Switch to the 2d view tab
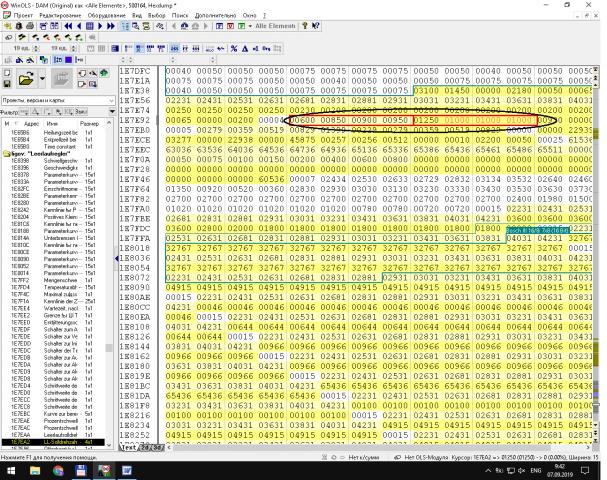 point(145,447)
